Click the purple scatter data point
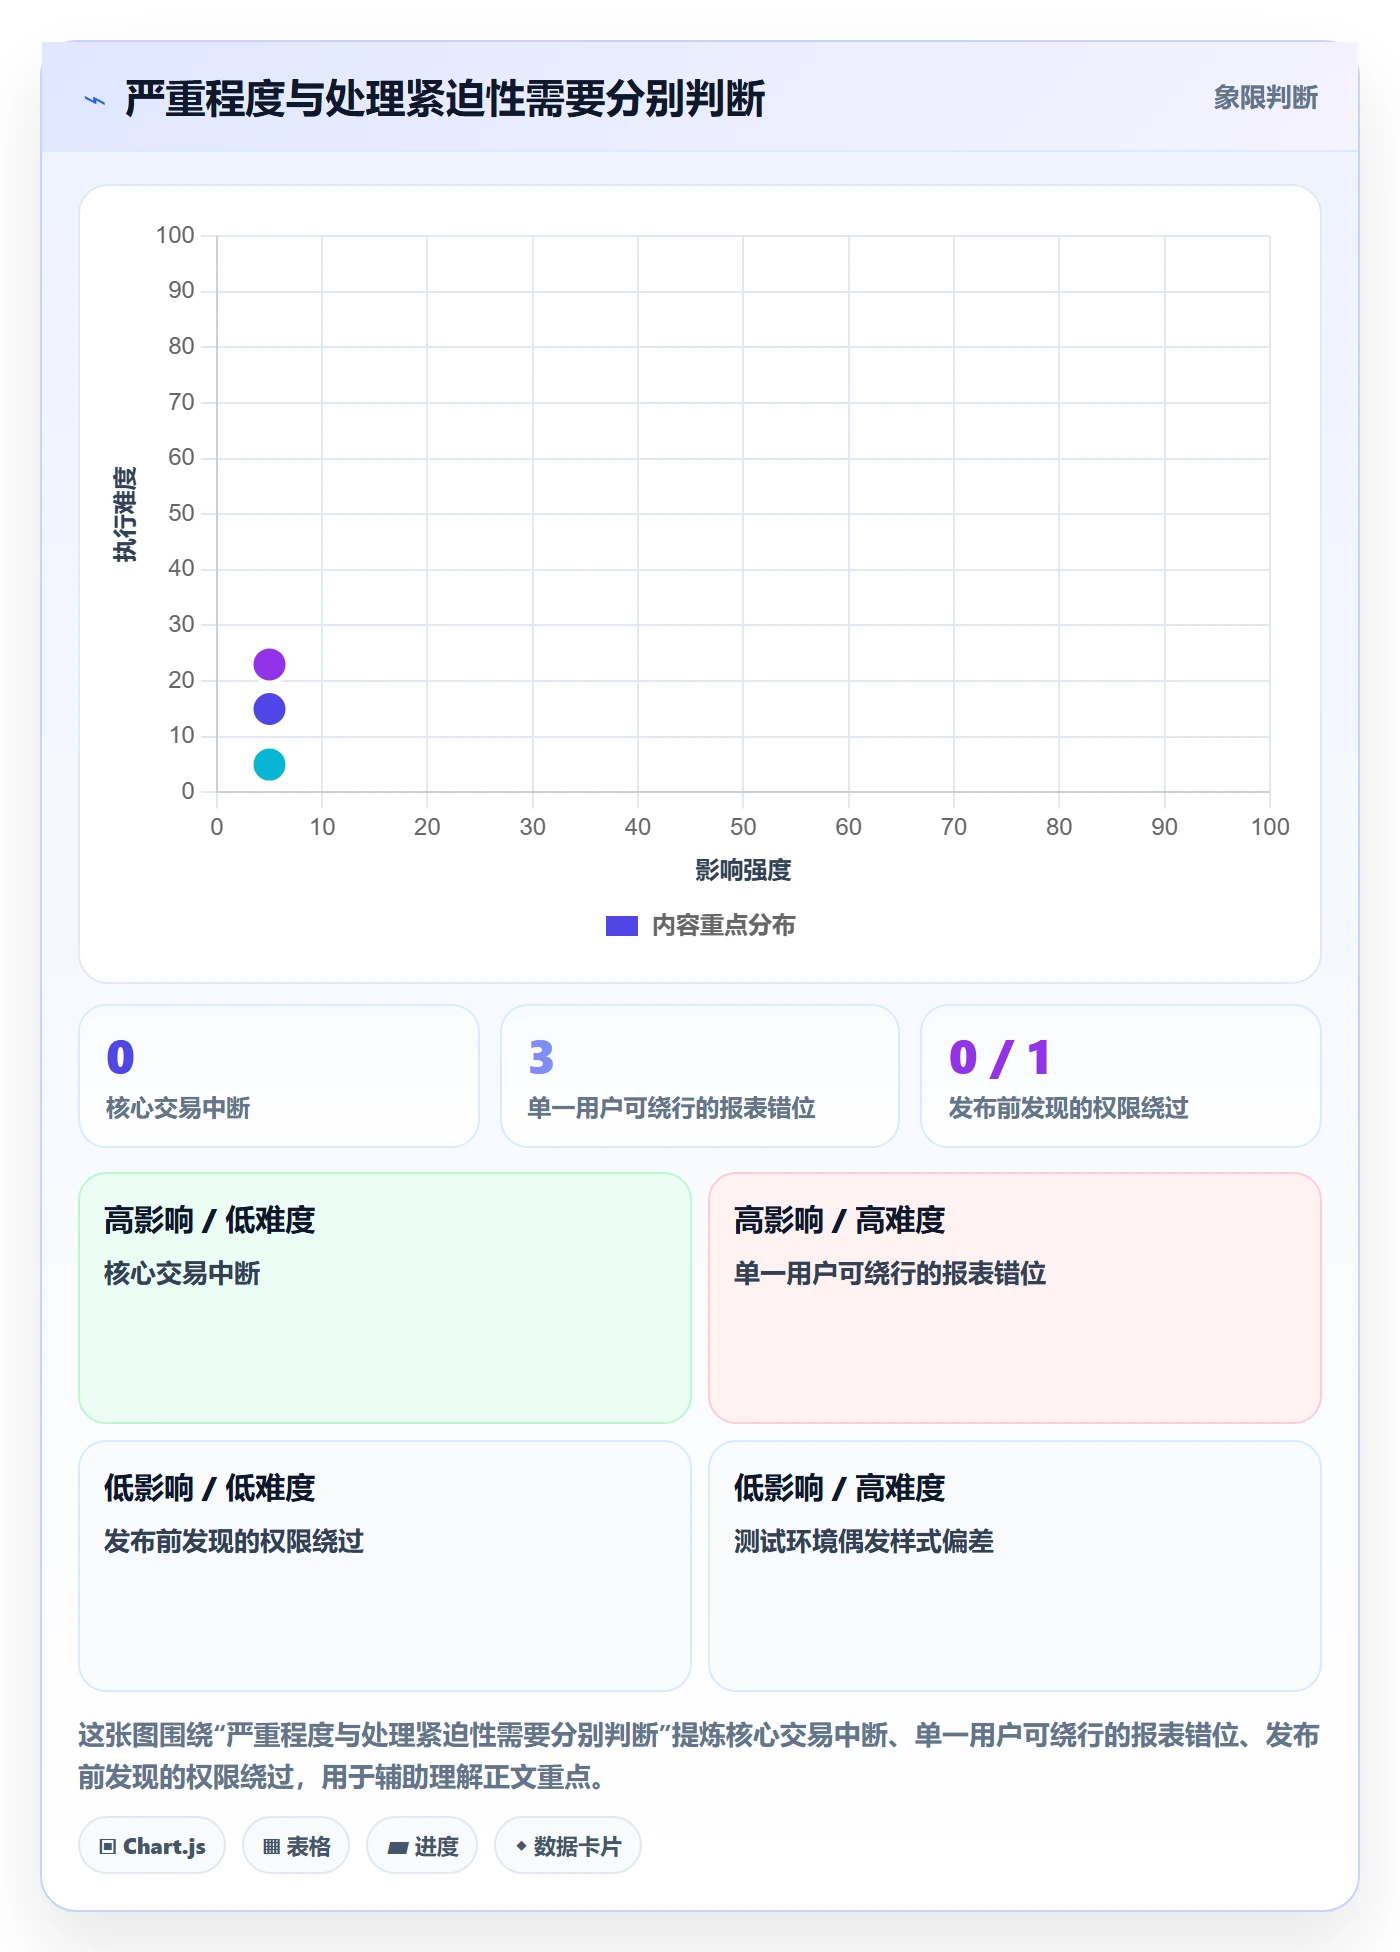Viewport: 1400px width, 1952px height. click(x=269, y=664)
